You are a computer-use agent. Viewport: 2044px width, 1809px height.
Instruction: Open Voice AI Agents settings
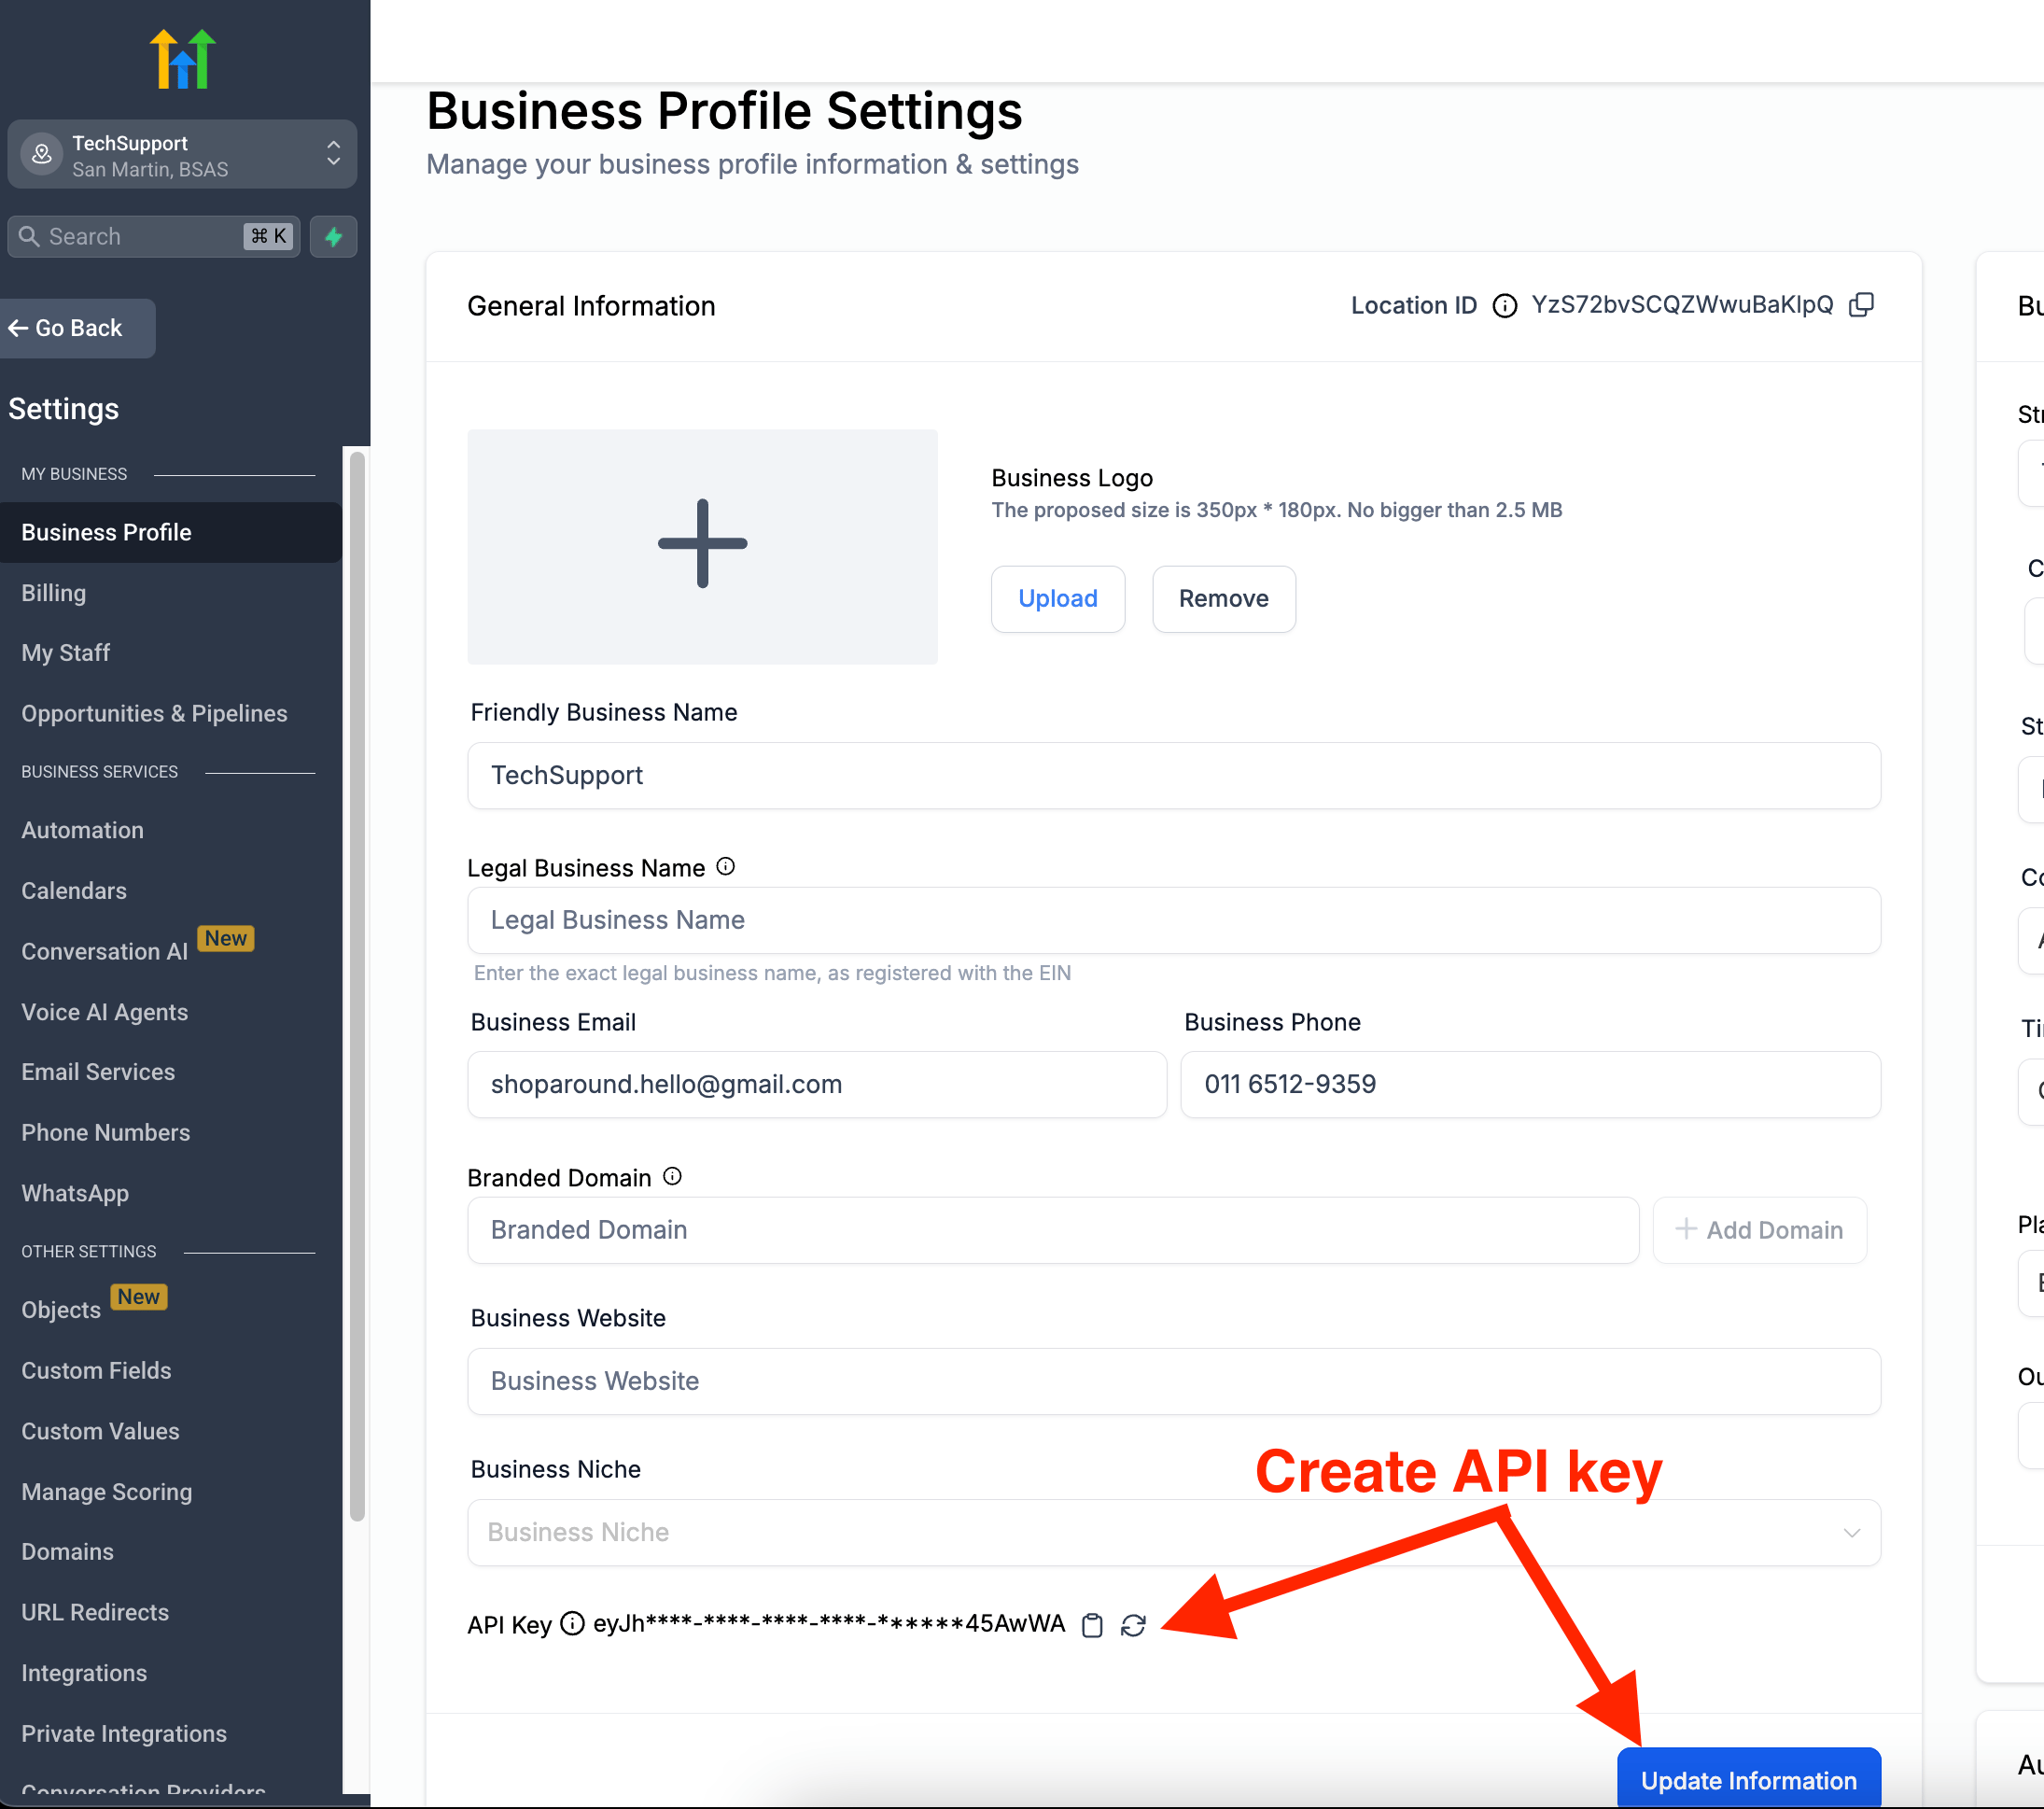pos(105,1012)
